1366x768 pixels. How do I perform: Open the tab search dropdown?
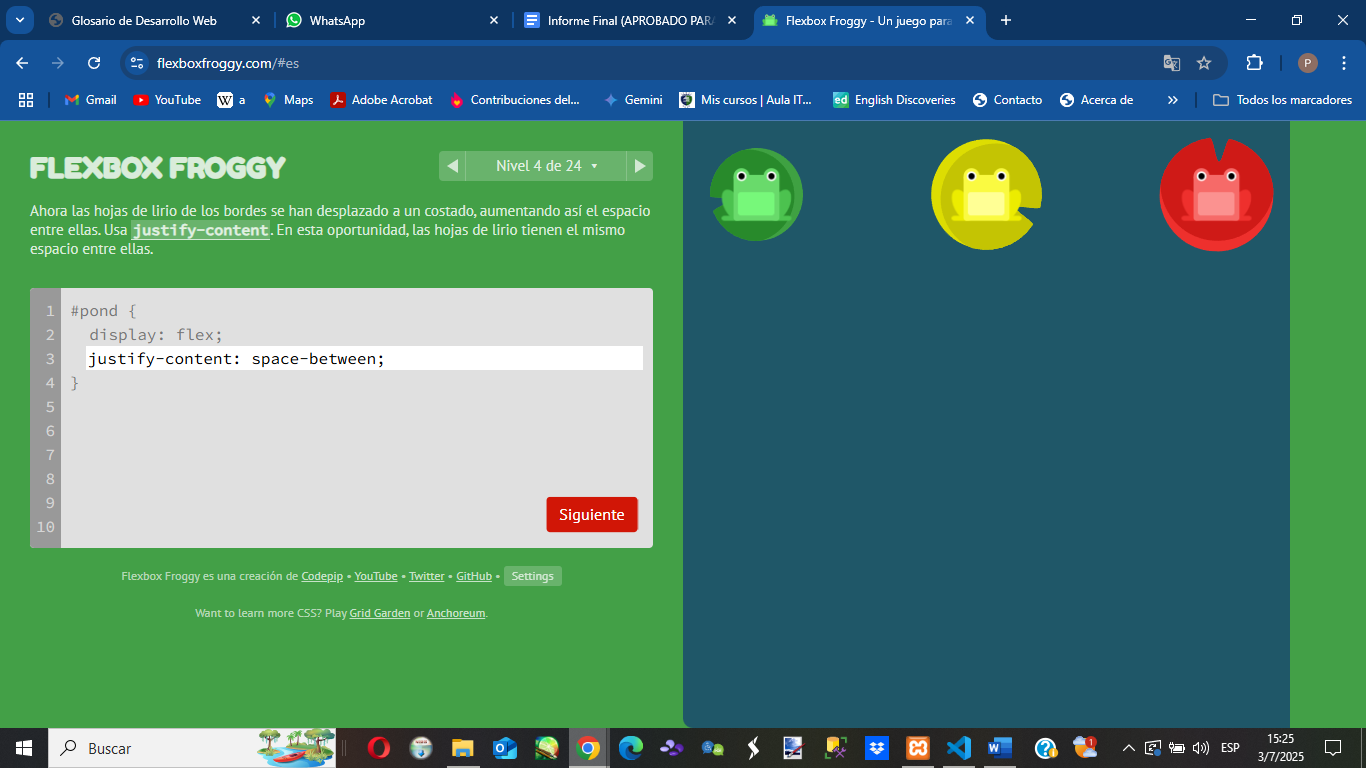pyautogui.click(x=19, y=20)
